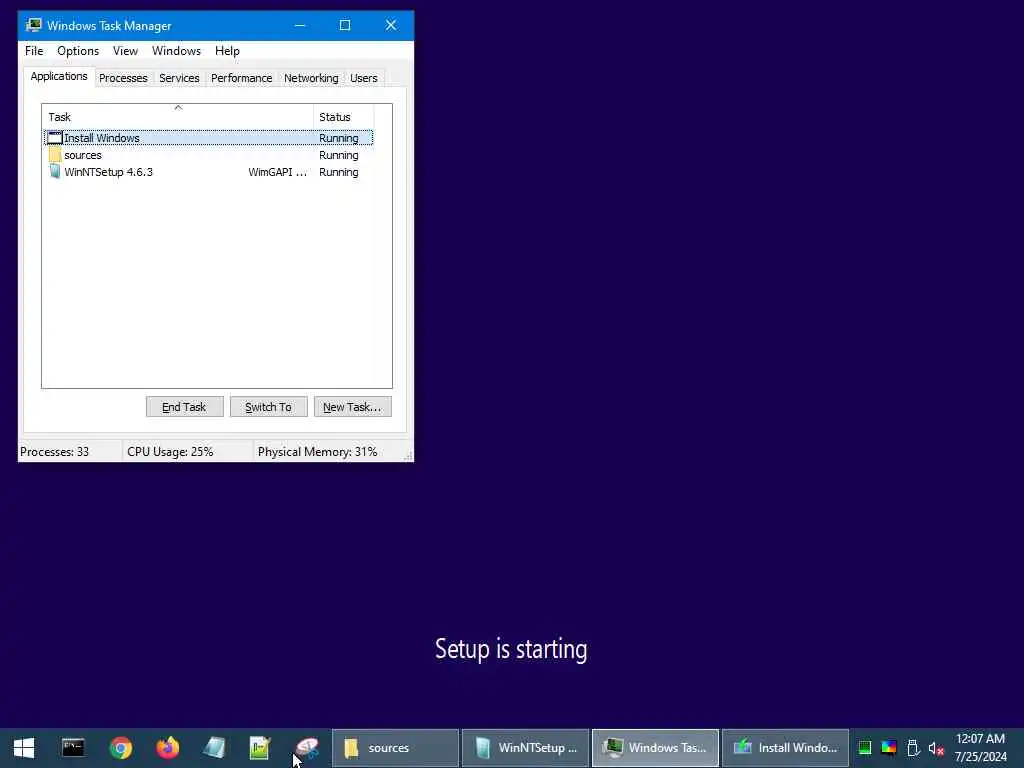The image size is (1024, 768).
Task: Click the green CPU monitor tray icon
Action: click(865, 748)
